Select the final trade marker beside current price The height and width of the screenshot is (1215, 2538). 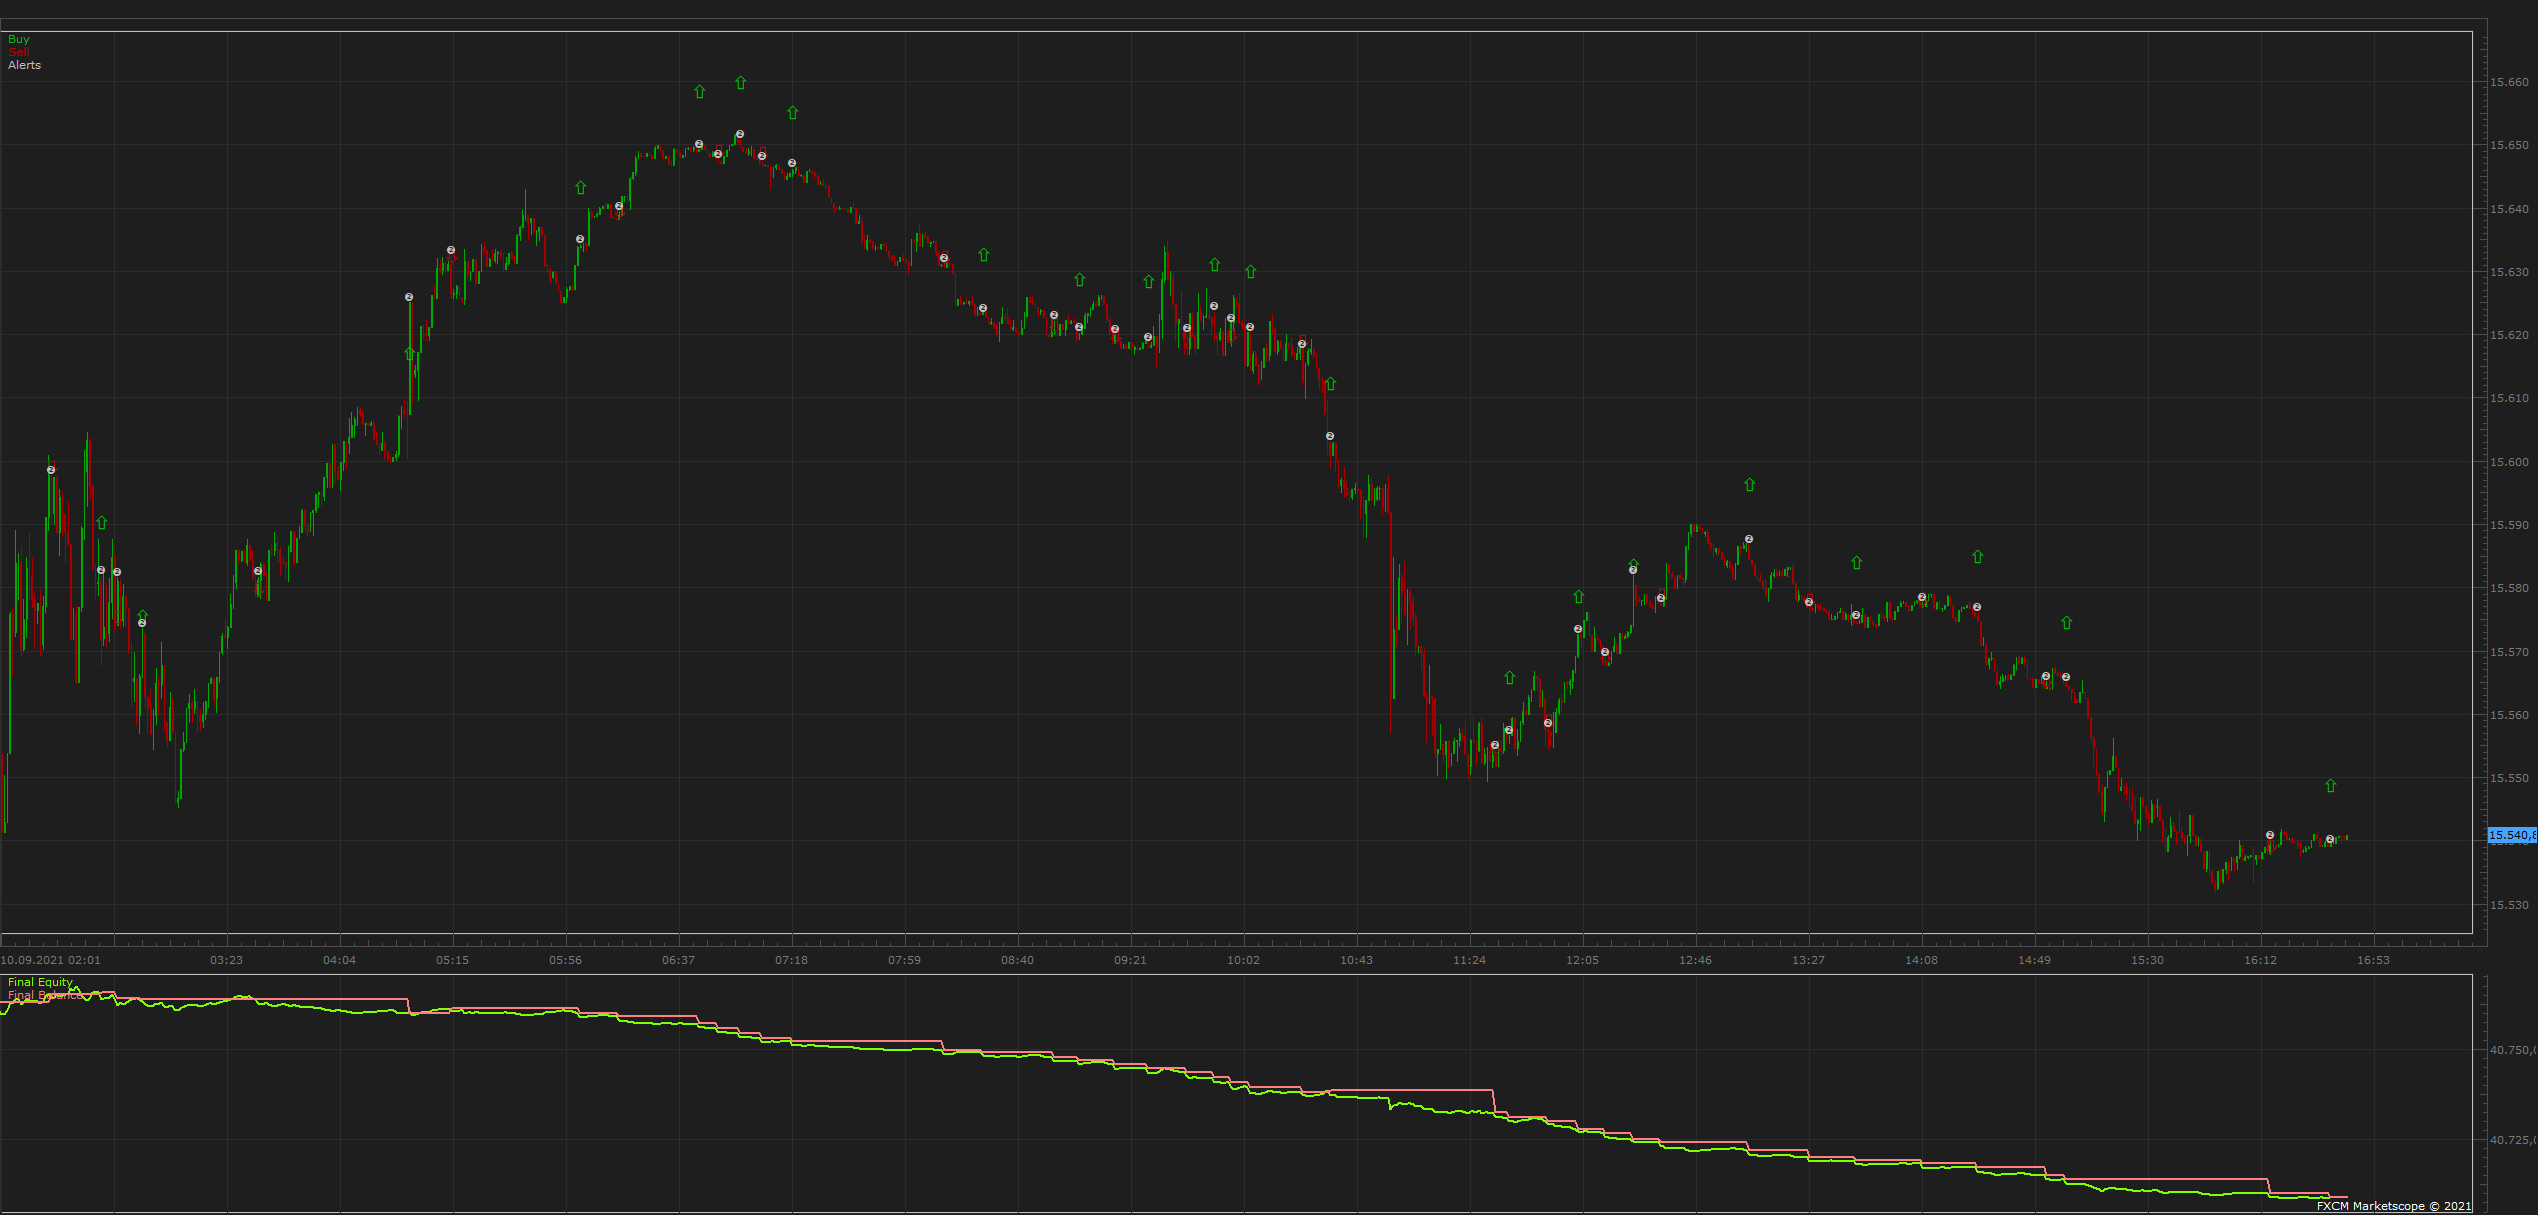pos(2330,839)
